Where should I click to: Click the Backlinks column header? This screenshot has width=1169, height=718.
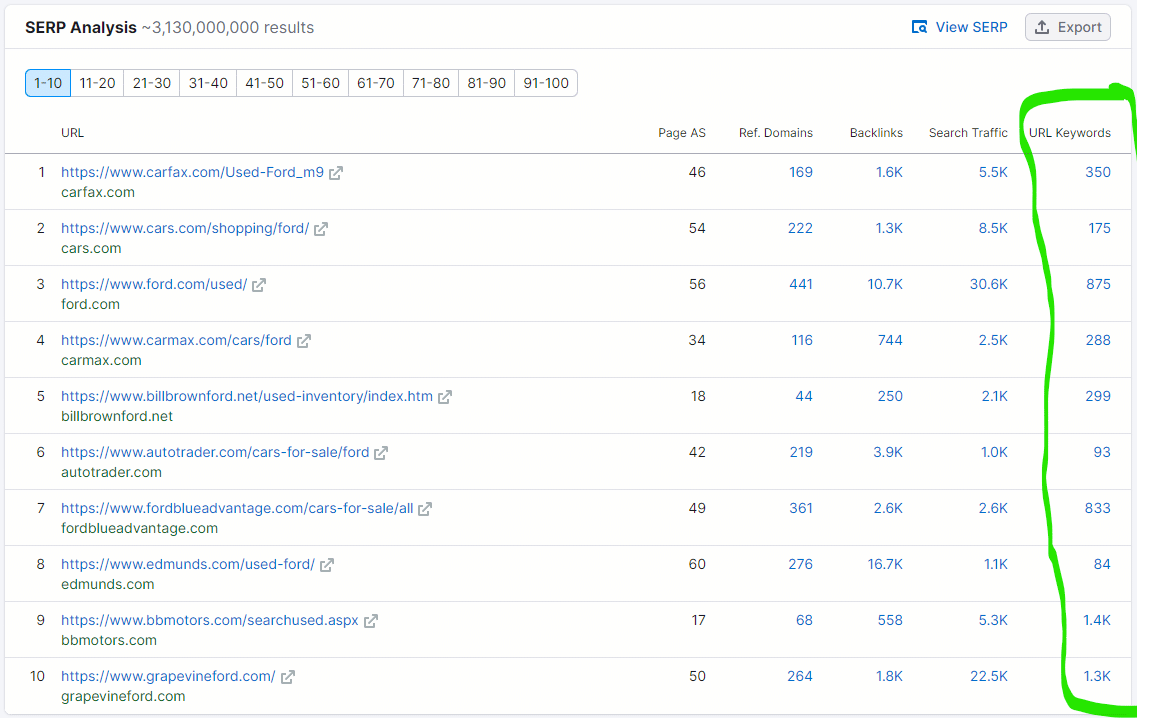point(876,133)
